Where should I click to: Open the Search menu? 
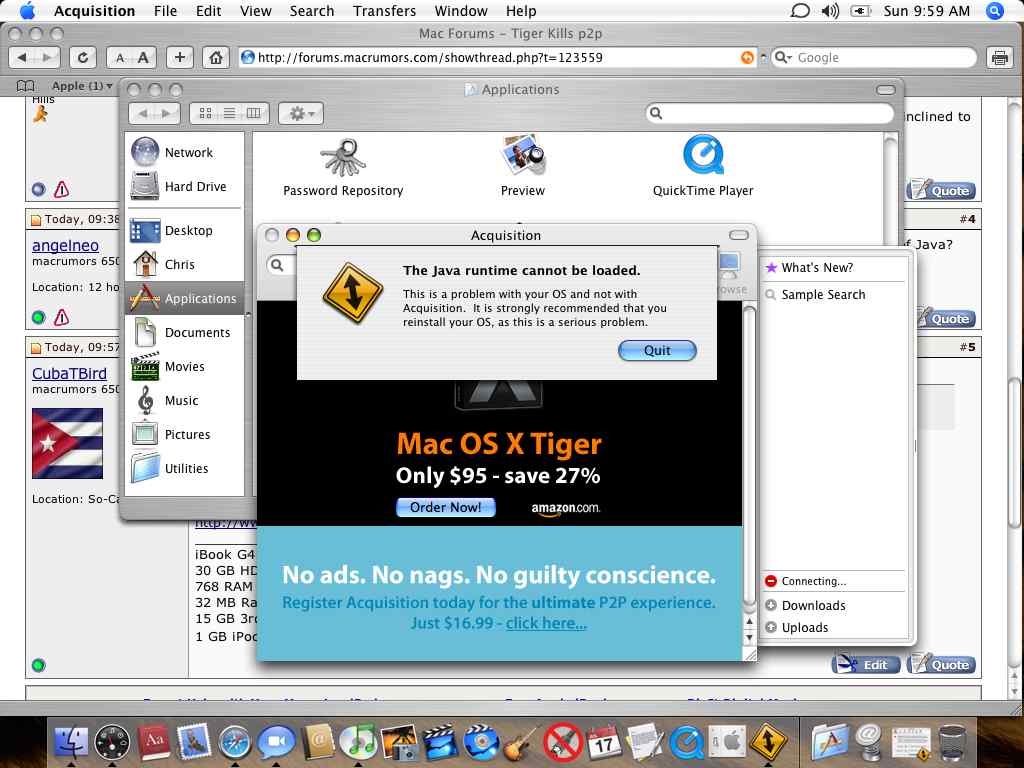pos(312,11)
